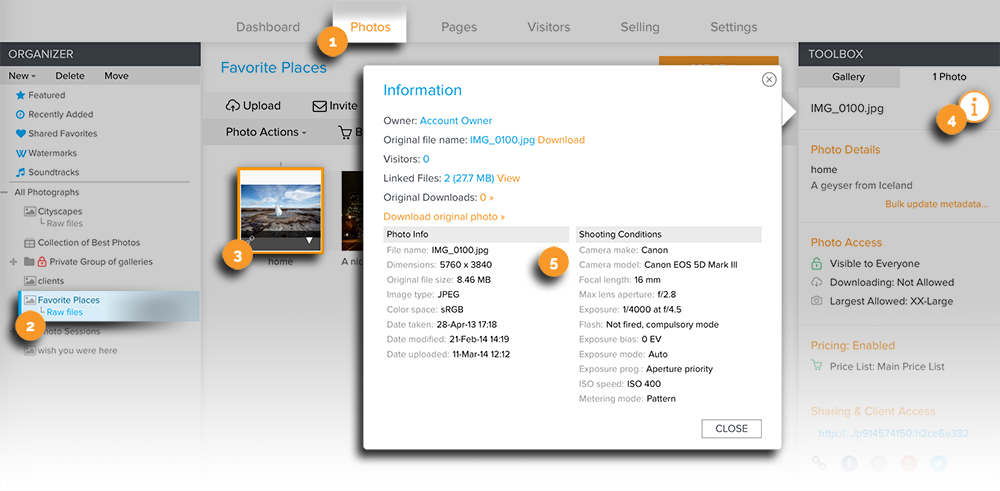Click the Price List cart icon
1000x491 pixels.
coord(816,366)
